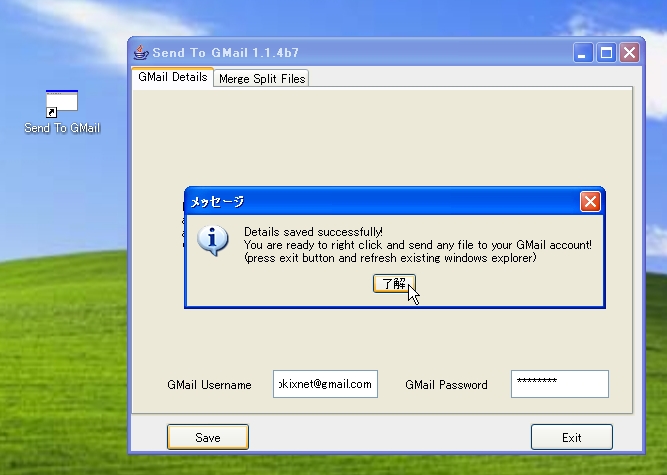The height and width of the screenshot is (475, 667).
Task: Click the メッセージ dialog title text
Action: click(x=217, y=202)
